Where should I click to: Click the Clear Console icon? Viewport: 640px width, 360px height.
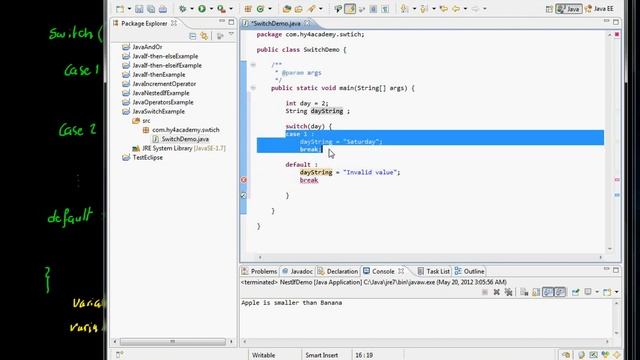(x=524, y=292)
